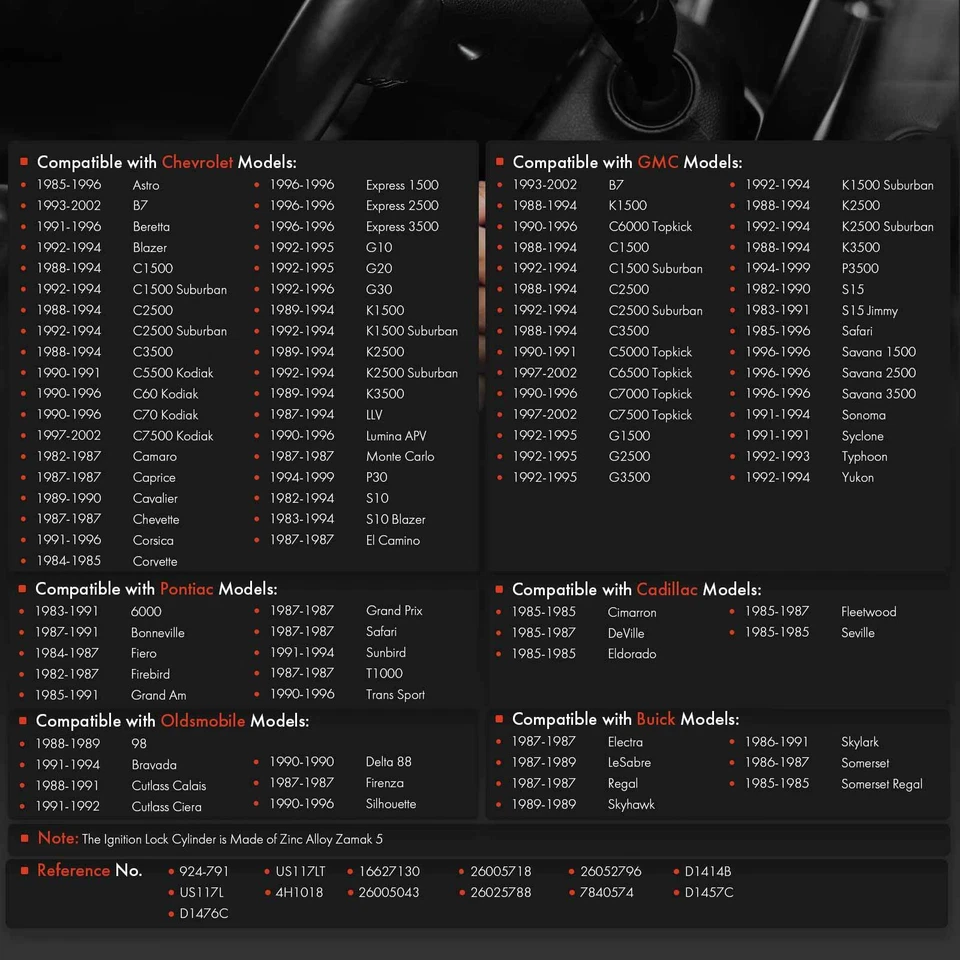
Task: Select reference number 26005043
Action: 389,892
